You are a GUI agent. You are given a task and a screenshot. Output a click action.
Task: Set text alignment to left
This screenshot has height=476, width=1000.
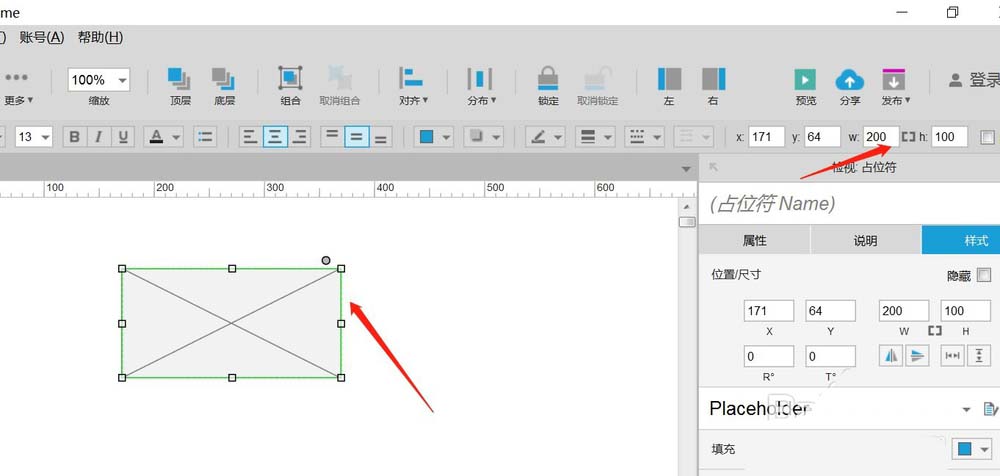(x=251, y=137)
